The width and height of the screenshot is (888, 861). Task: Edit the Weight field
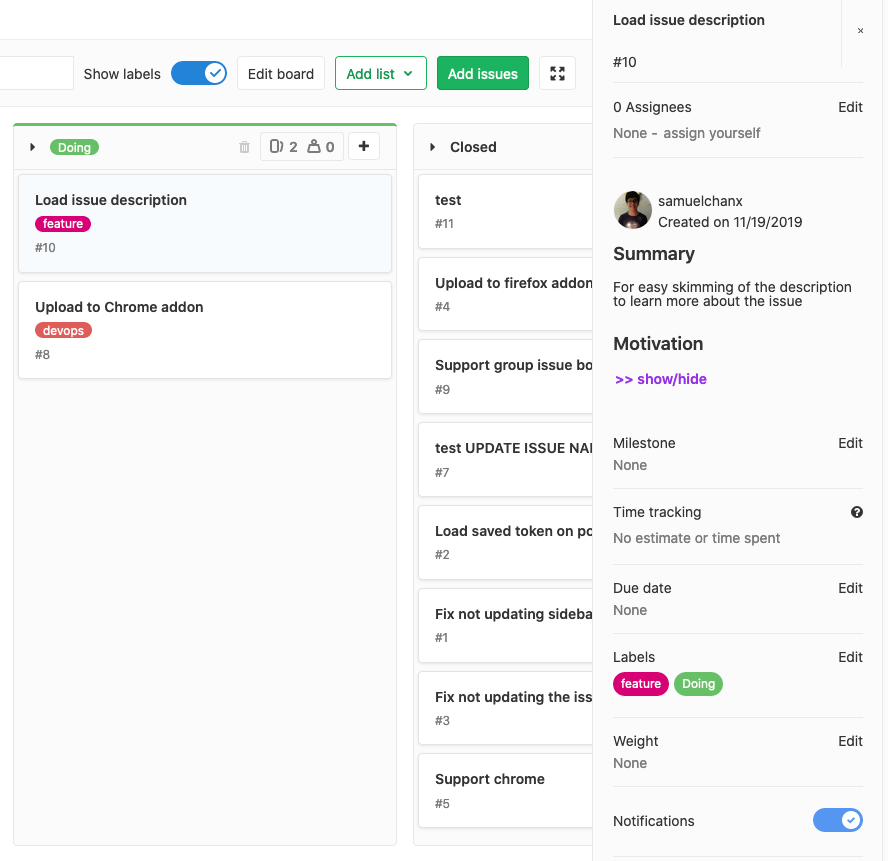850,741
